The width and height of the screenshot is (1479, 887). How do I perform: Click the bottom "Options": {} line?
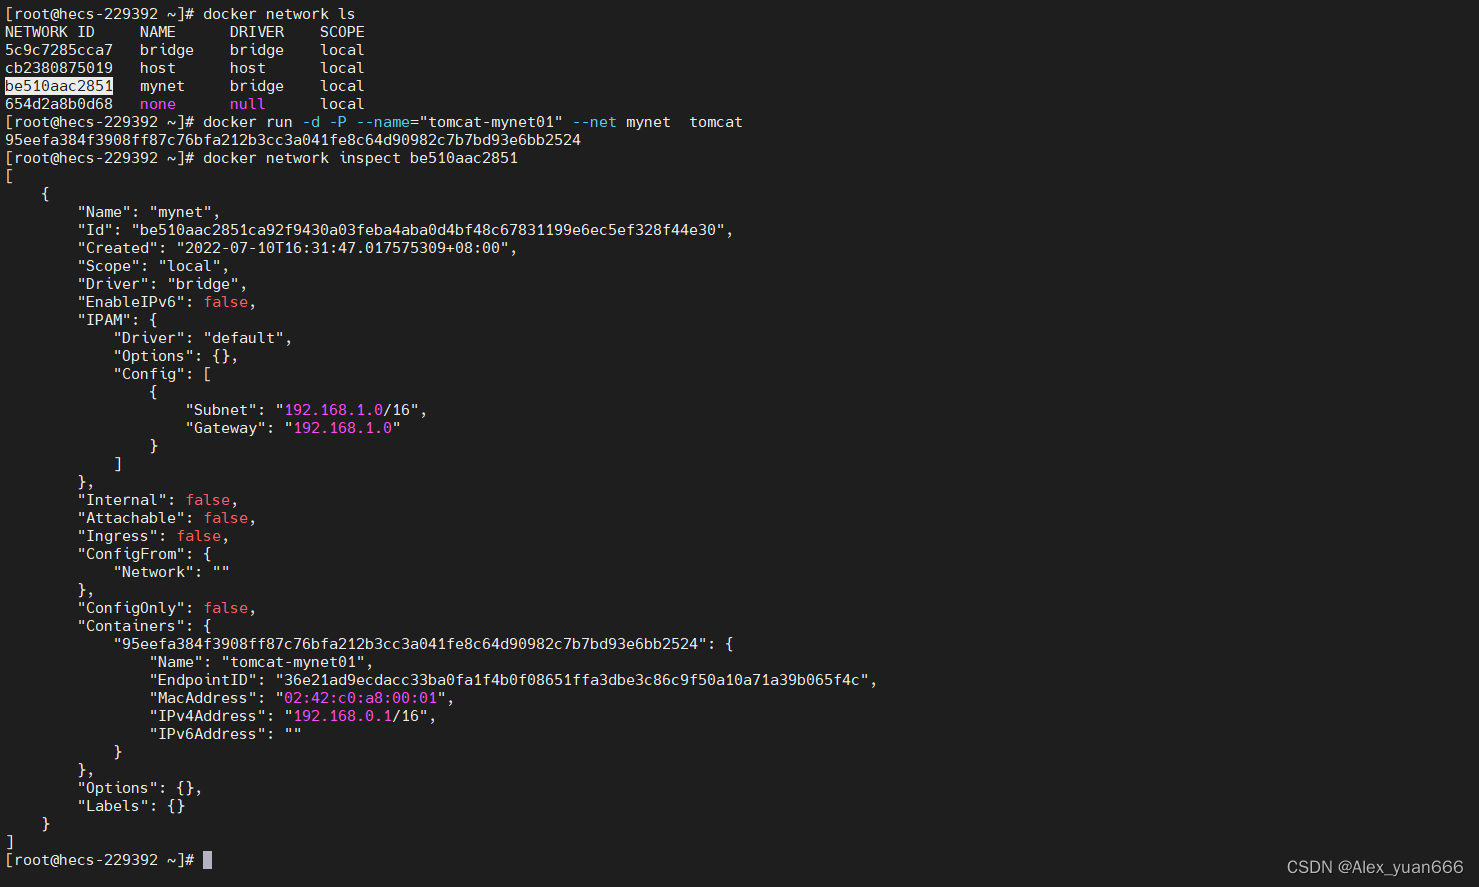point(140,788)
